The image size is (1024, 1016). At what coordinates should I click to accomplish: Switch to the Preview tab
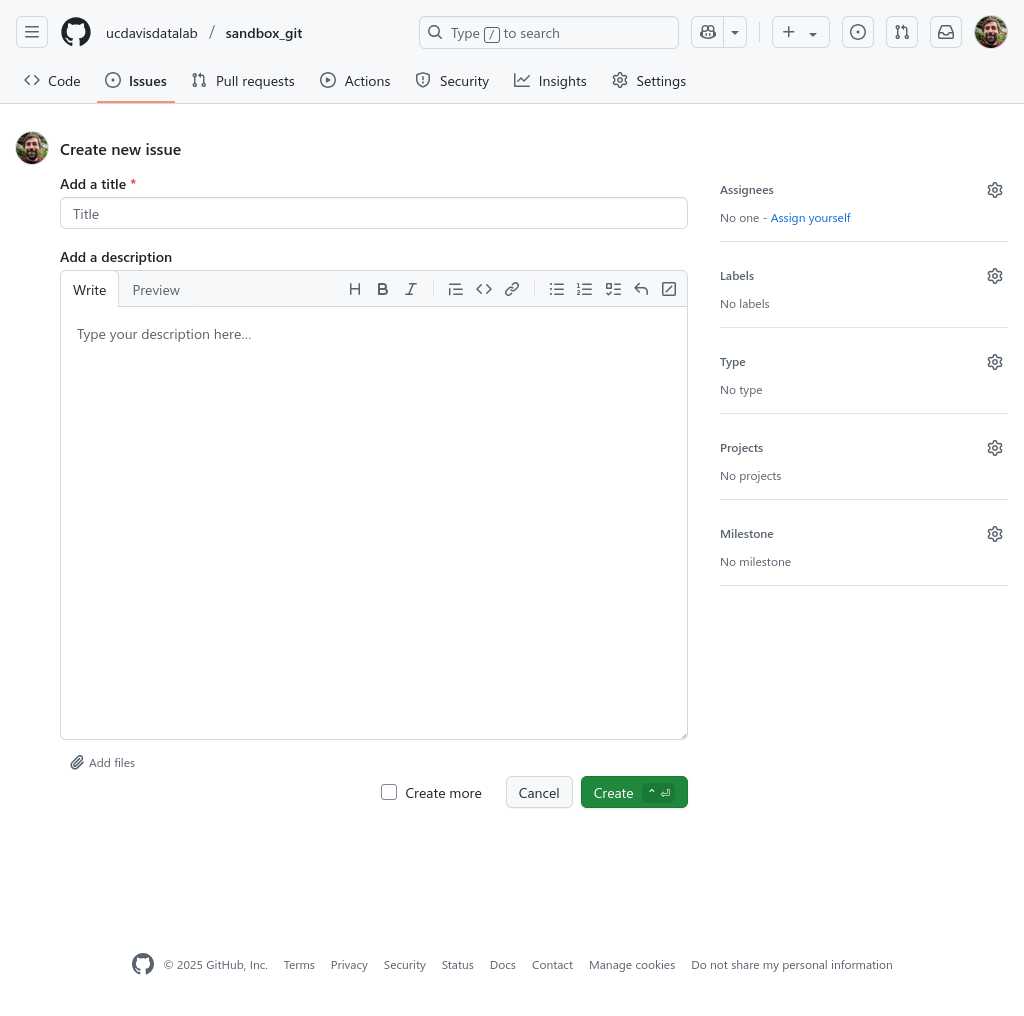coord(156,290)
